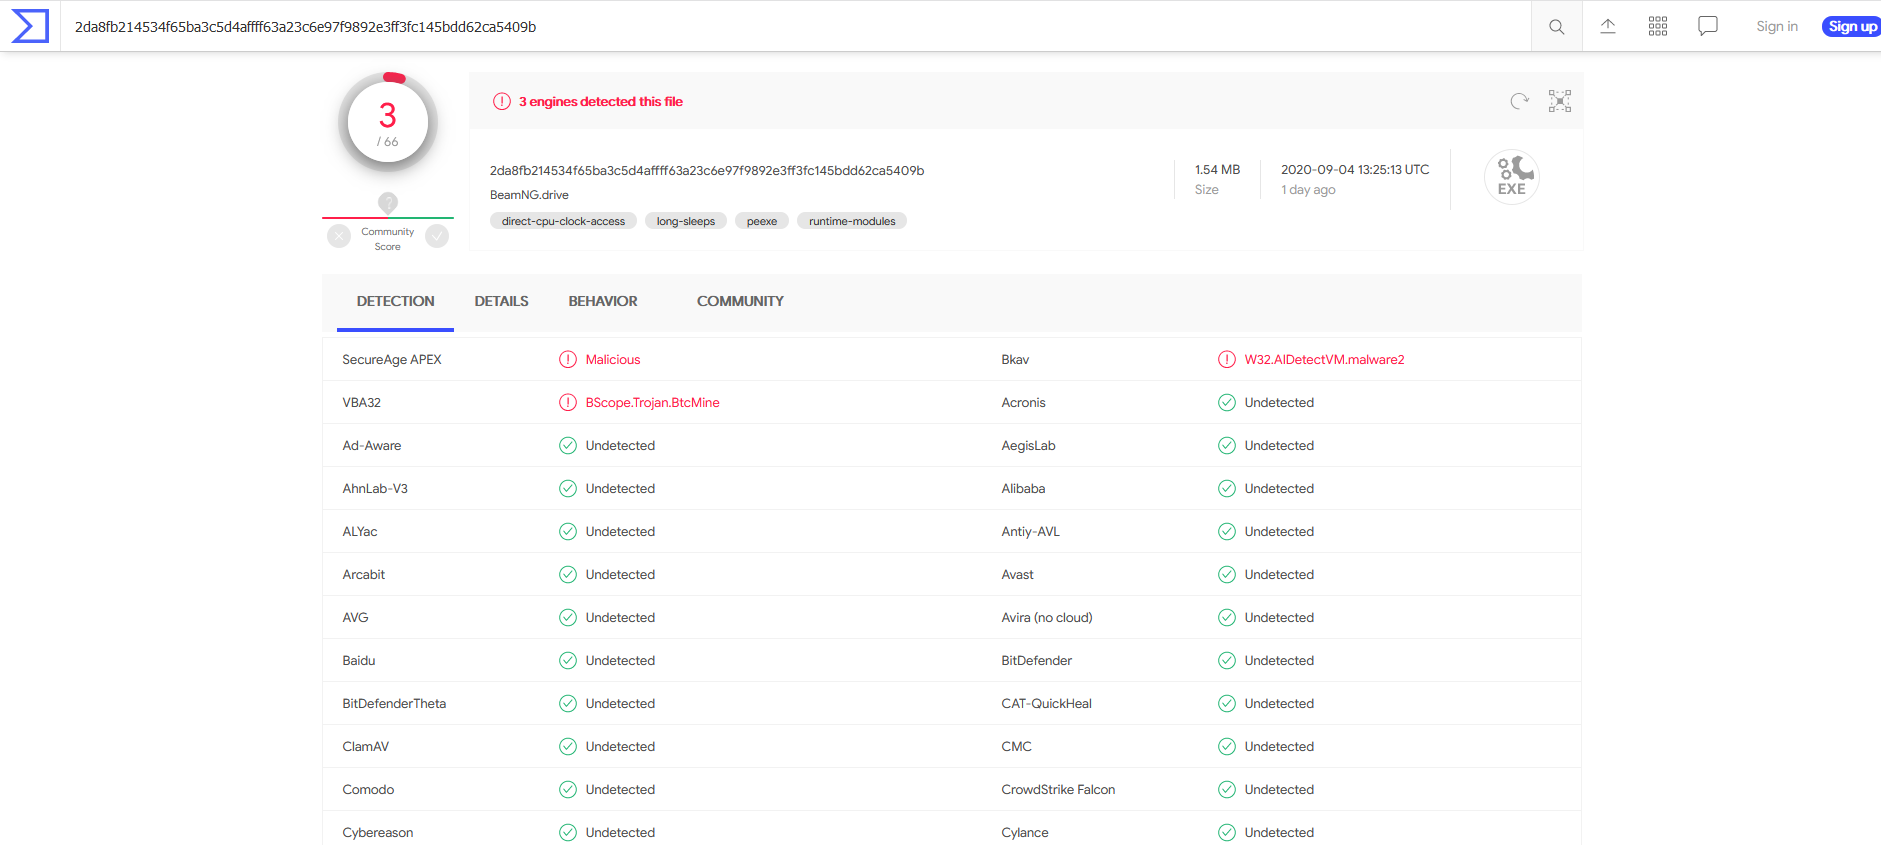Click the CMC engine name
Viewport: 1881px width, 845px height.
[x=1016, y=746]
